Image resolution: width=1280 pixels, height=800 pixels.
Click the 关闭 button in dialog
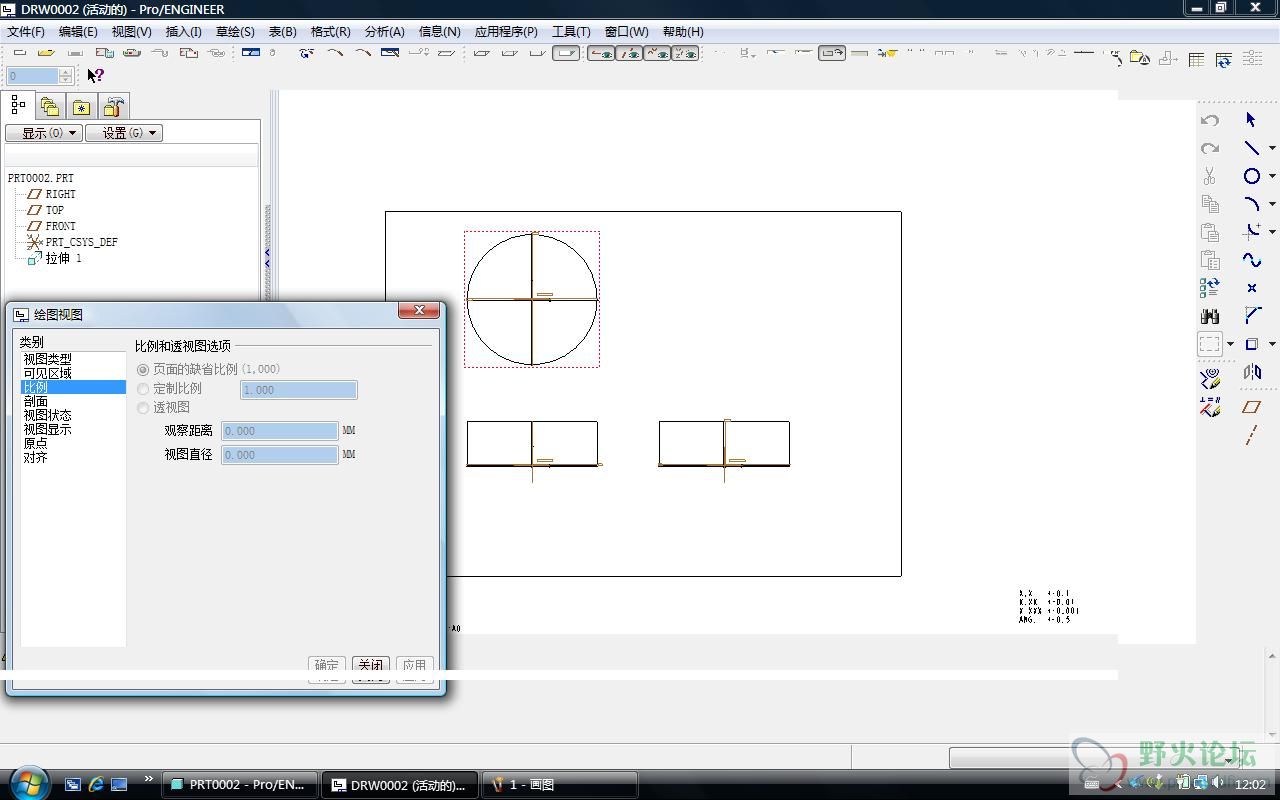[x=371, y=665]
